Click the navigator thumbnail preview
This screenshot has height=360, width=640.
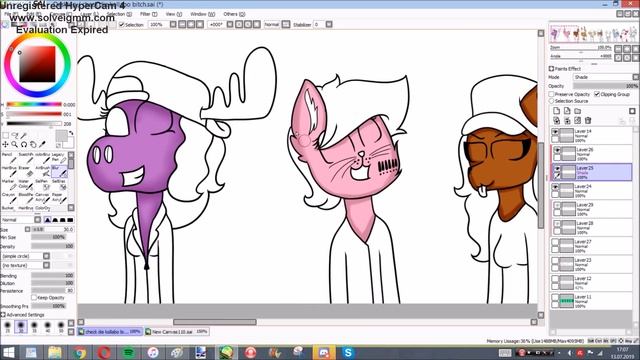tap(593, 34)
